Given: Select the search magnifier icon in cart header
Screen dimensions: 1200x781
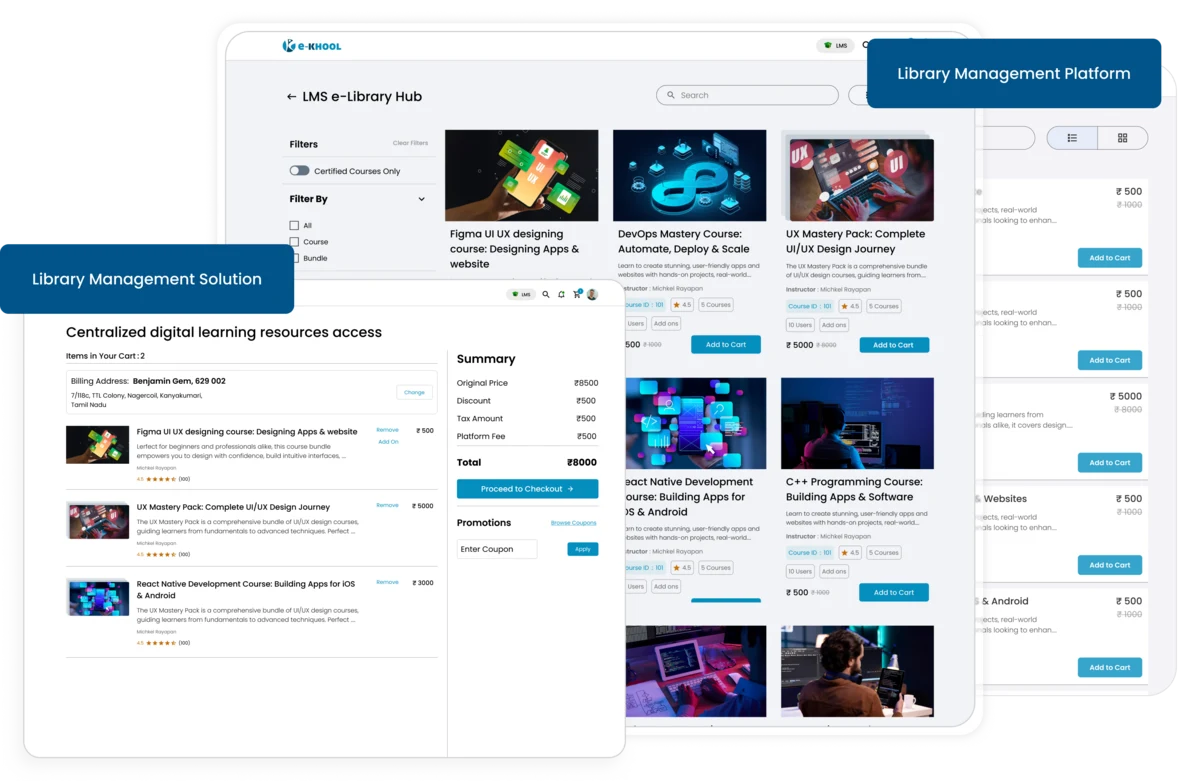Looking at the screenshot, I should point(545,294).
